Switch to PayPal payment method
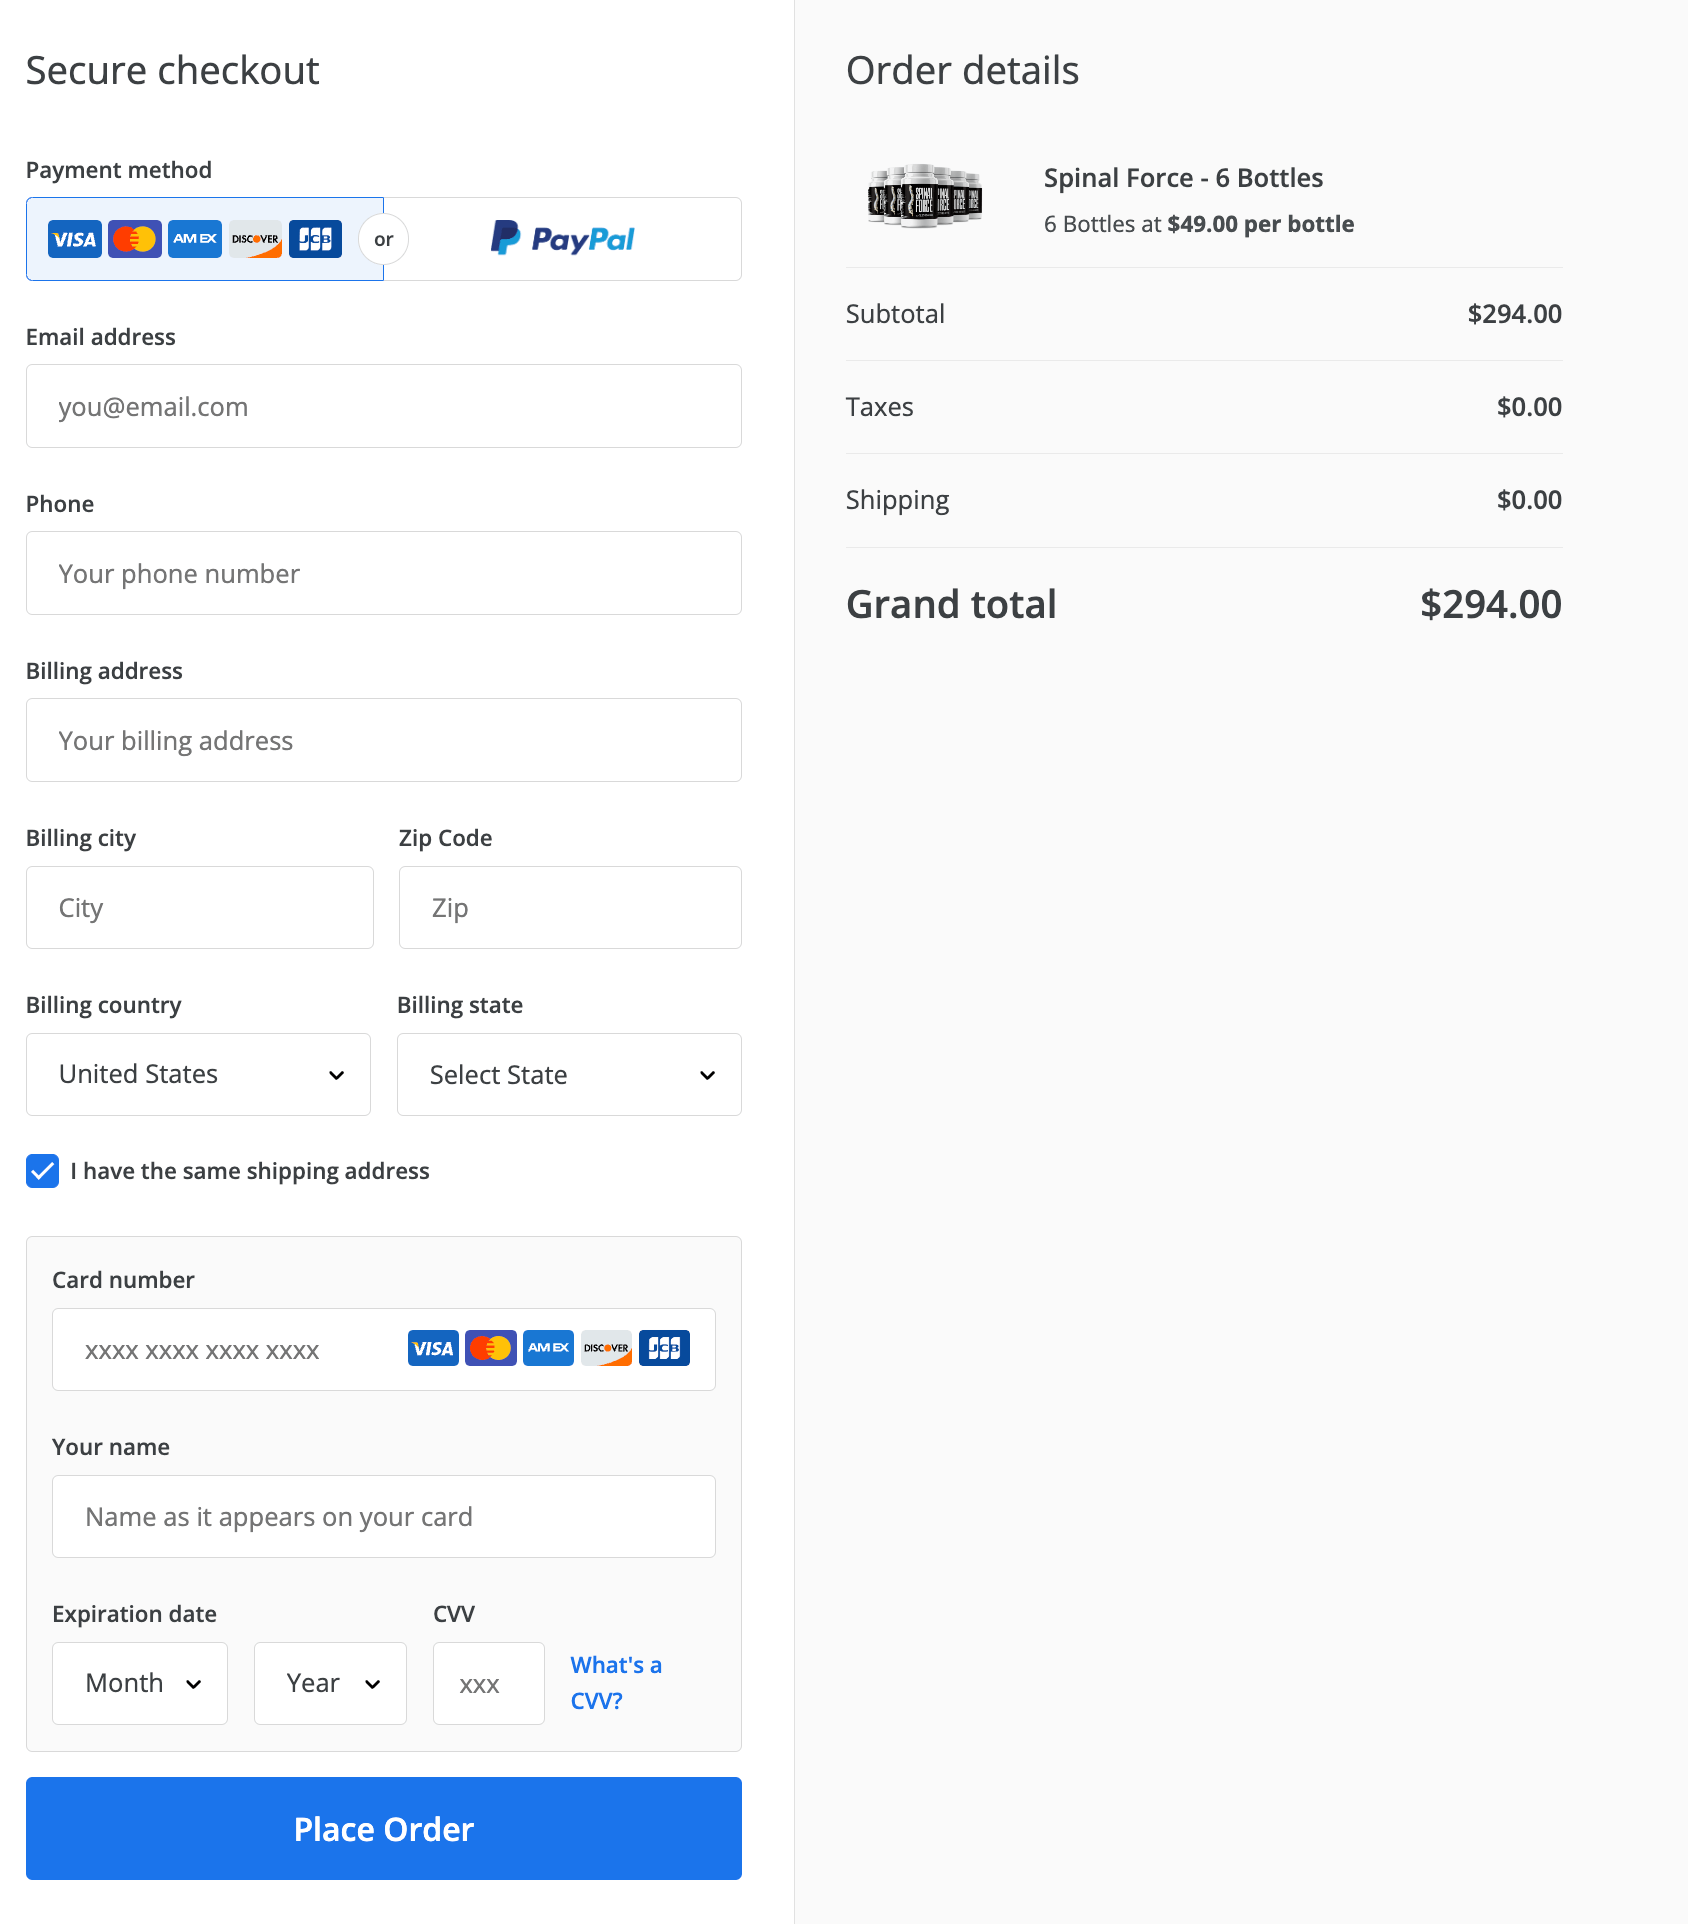 pyautogui.click(x=563, y=240)
